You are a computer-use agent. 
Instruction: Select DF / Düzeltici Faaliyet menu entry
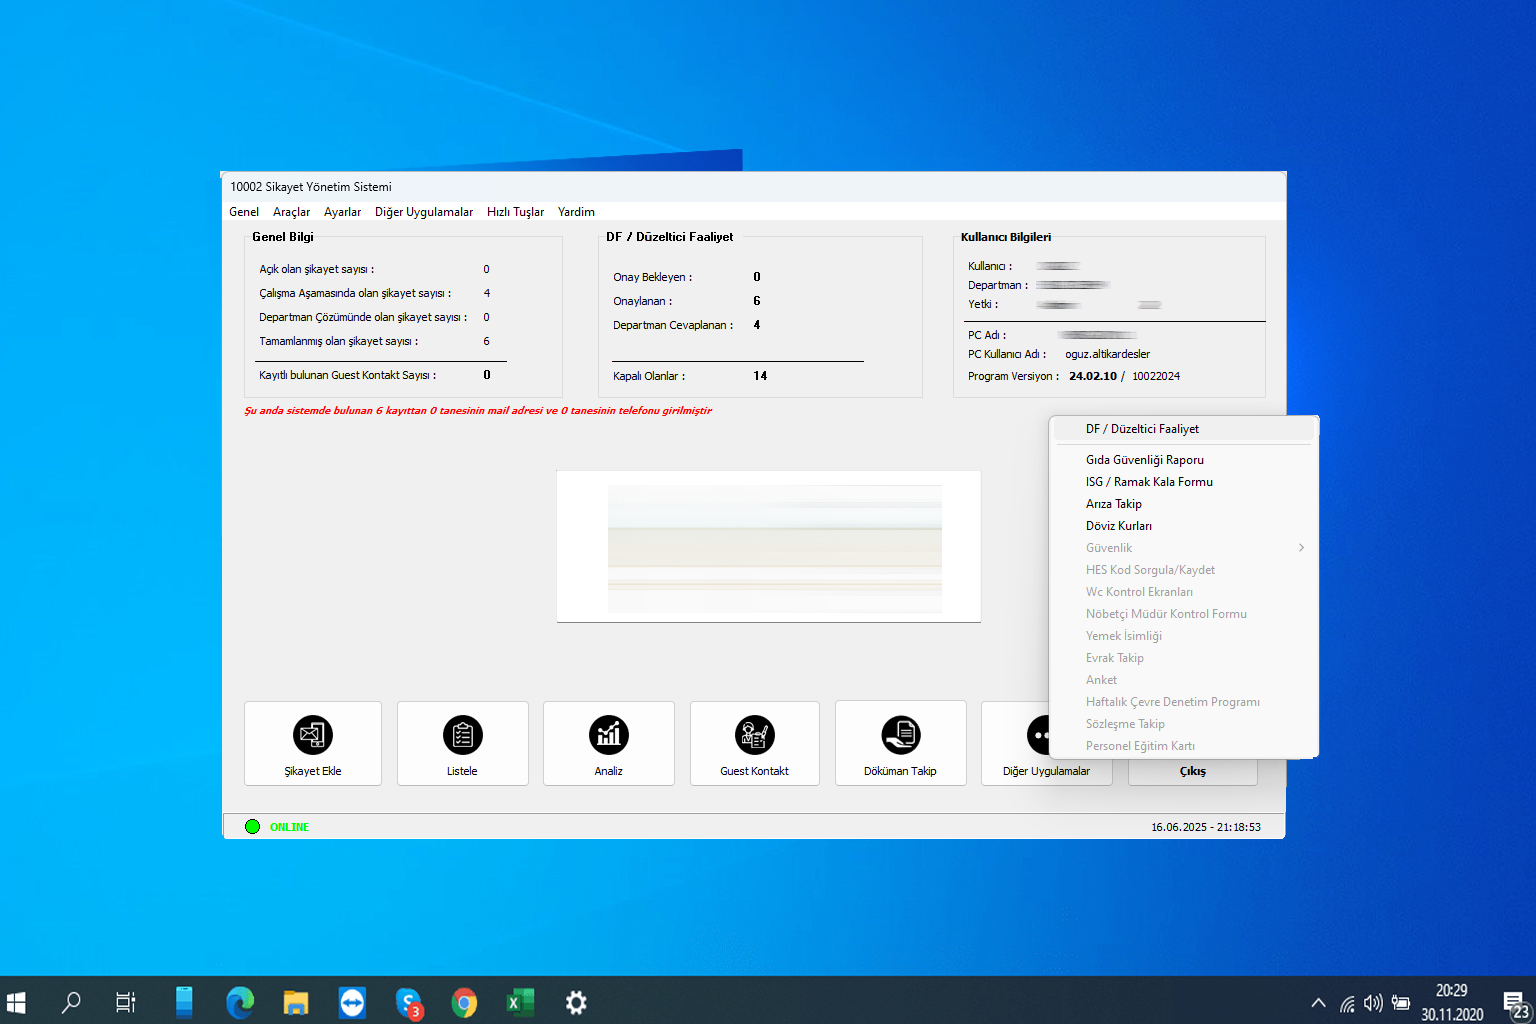coord(1142,429)
